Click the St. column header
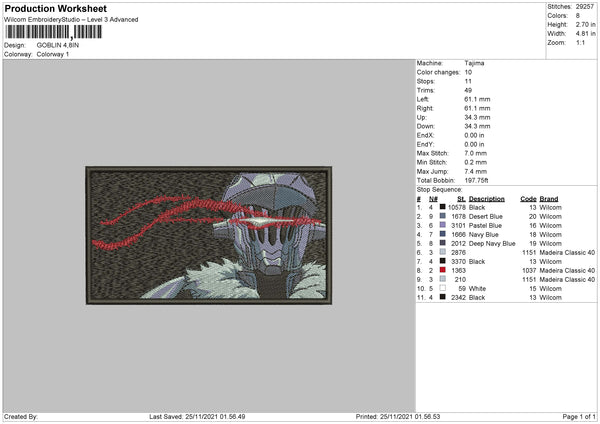Viewport: 600px width, 424px height. [461, 199]
